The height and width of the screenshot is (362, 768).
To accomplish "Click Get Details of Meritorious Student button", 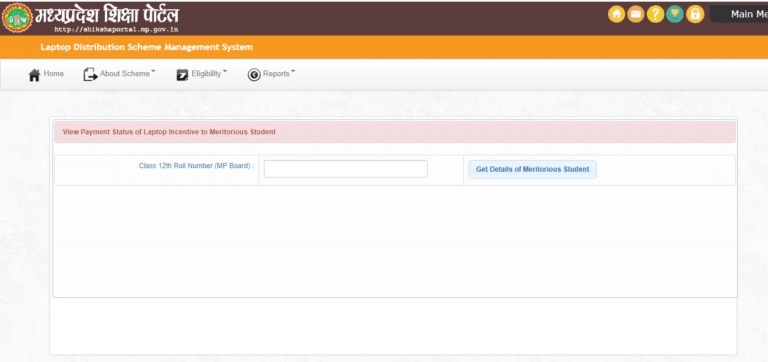I will (x=532, y=169).
